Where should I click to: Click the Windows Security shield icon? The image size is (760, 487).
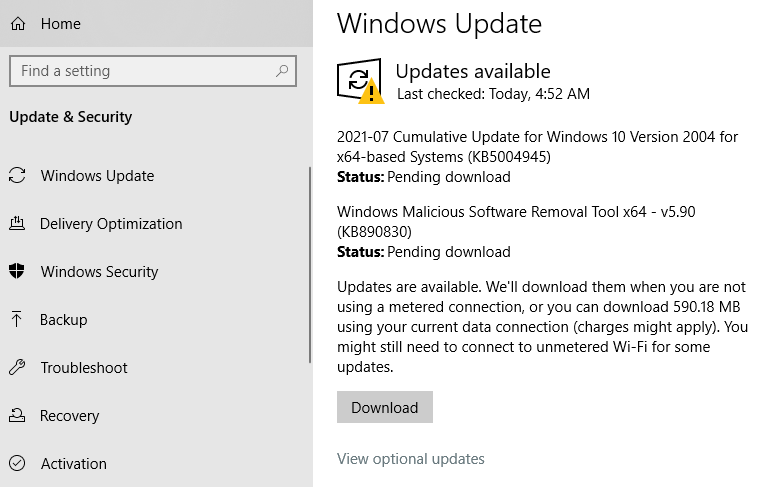(17, 271)
